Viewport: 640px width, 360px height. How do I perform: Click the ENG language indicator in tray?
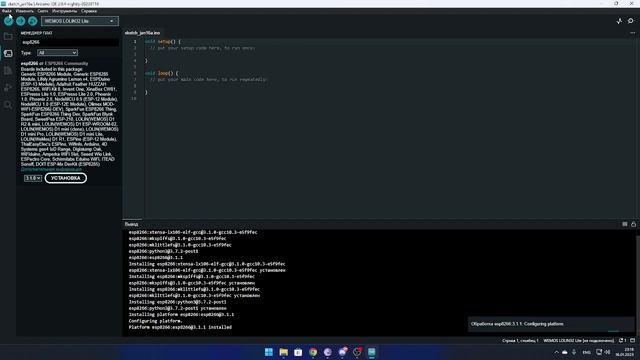click(587, 352)
